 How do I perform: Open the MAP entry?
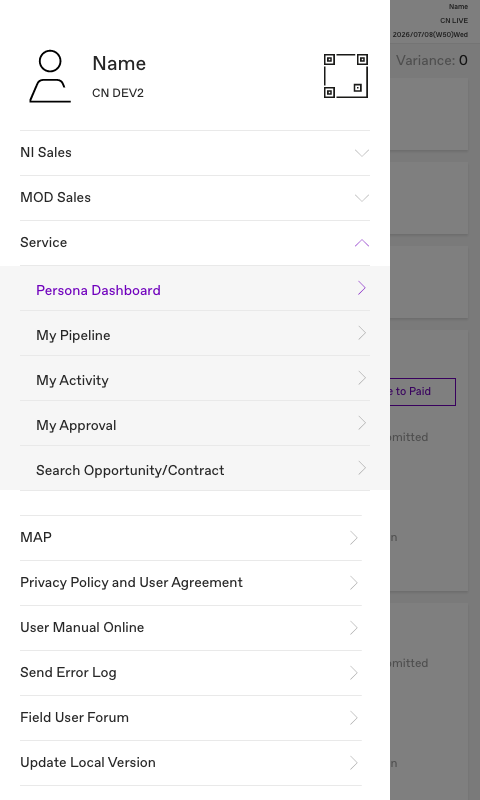pyautogui.click(x=191, y=538)
